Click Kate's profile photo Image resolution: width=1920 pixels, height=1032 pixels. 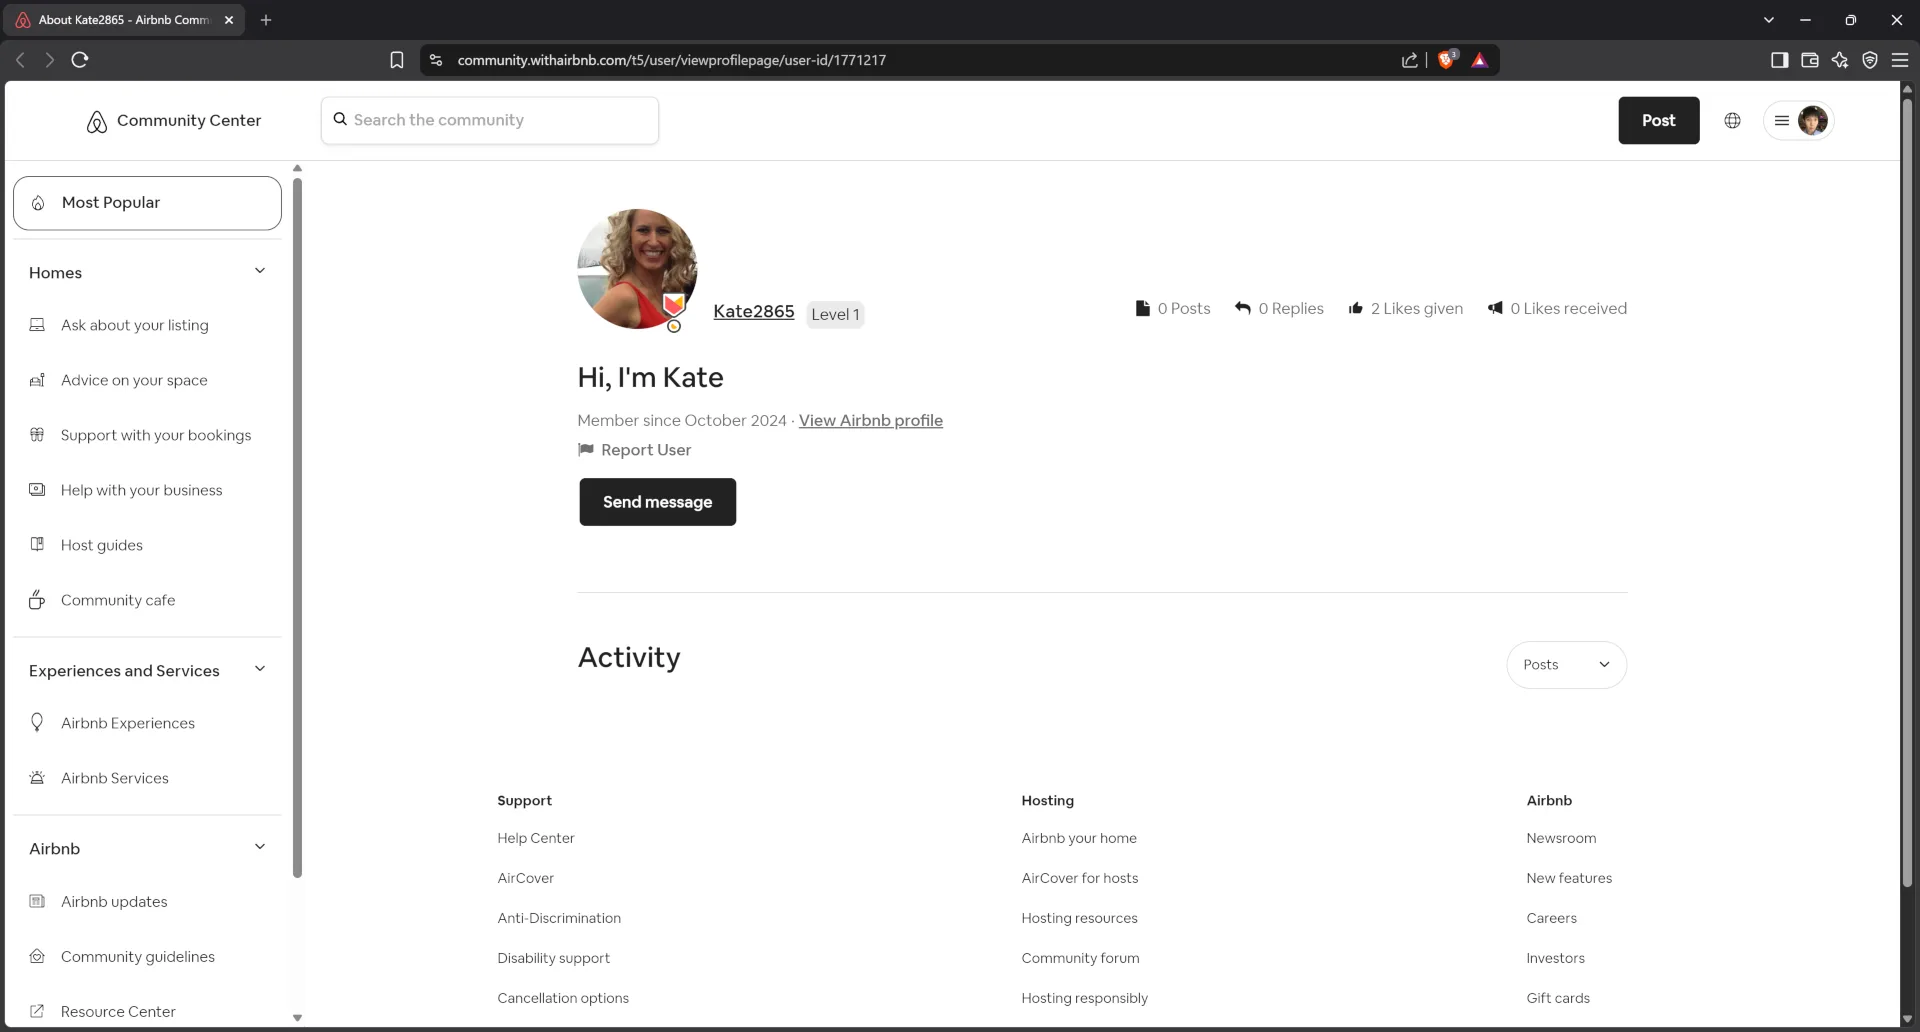637,269
